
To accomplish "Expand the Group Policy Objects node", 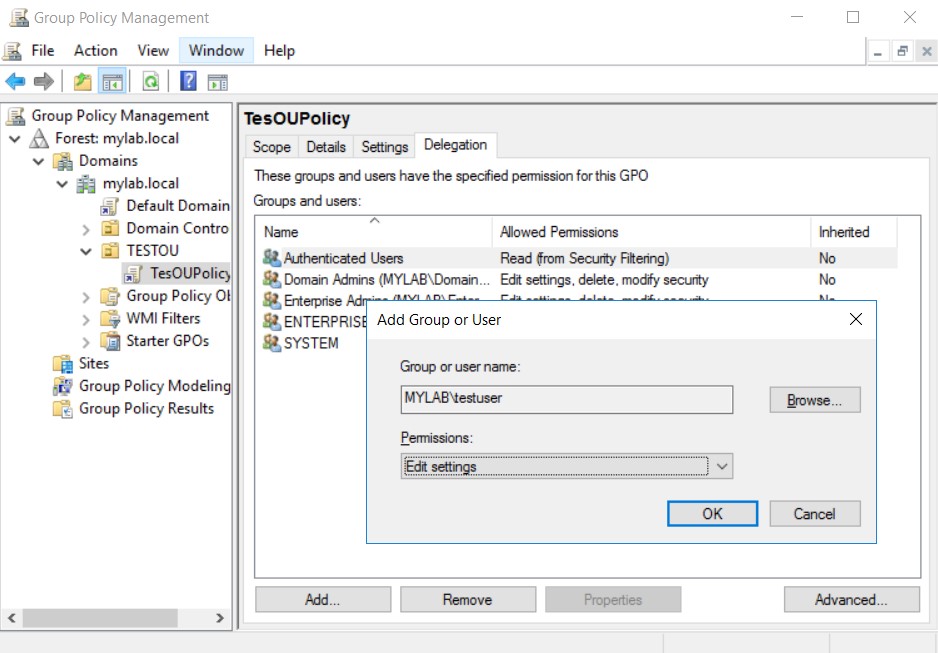I will tap(86, 297).
